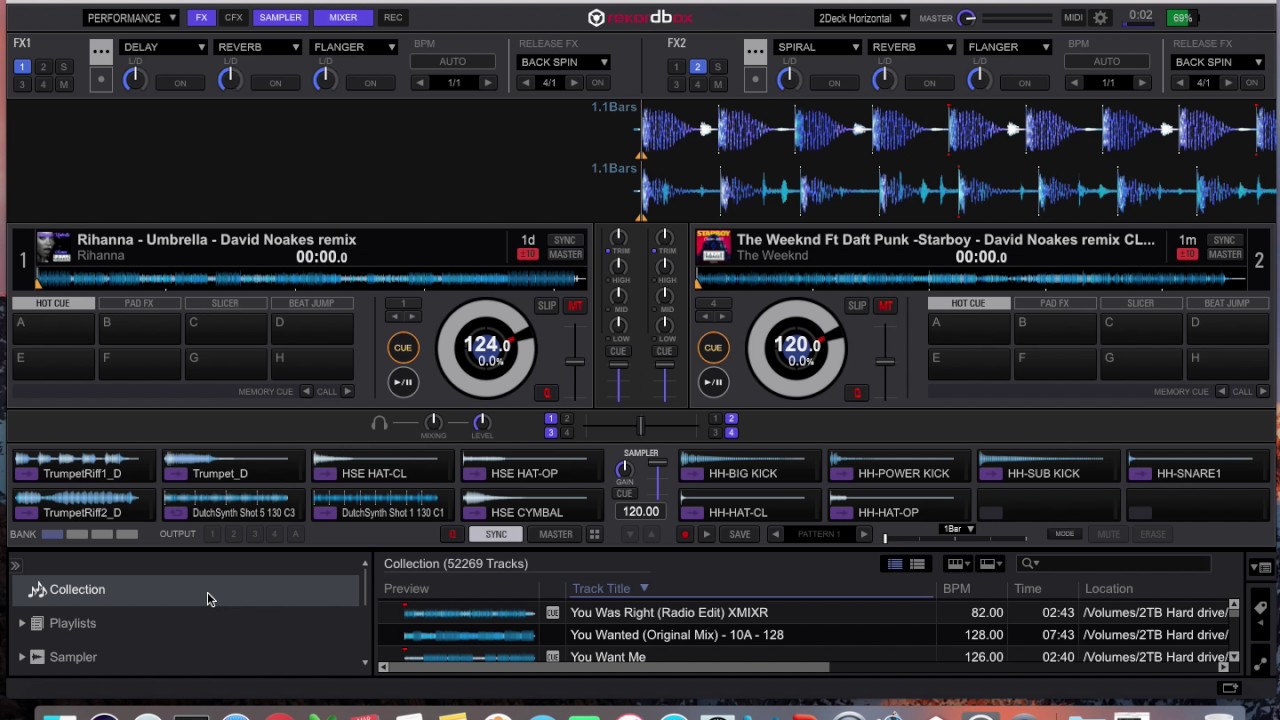Switch to track list view icon
Viewport: 1280px width, 720px height.
pyautogui.click(x=895, y=564)
